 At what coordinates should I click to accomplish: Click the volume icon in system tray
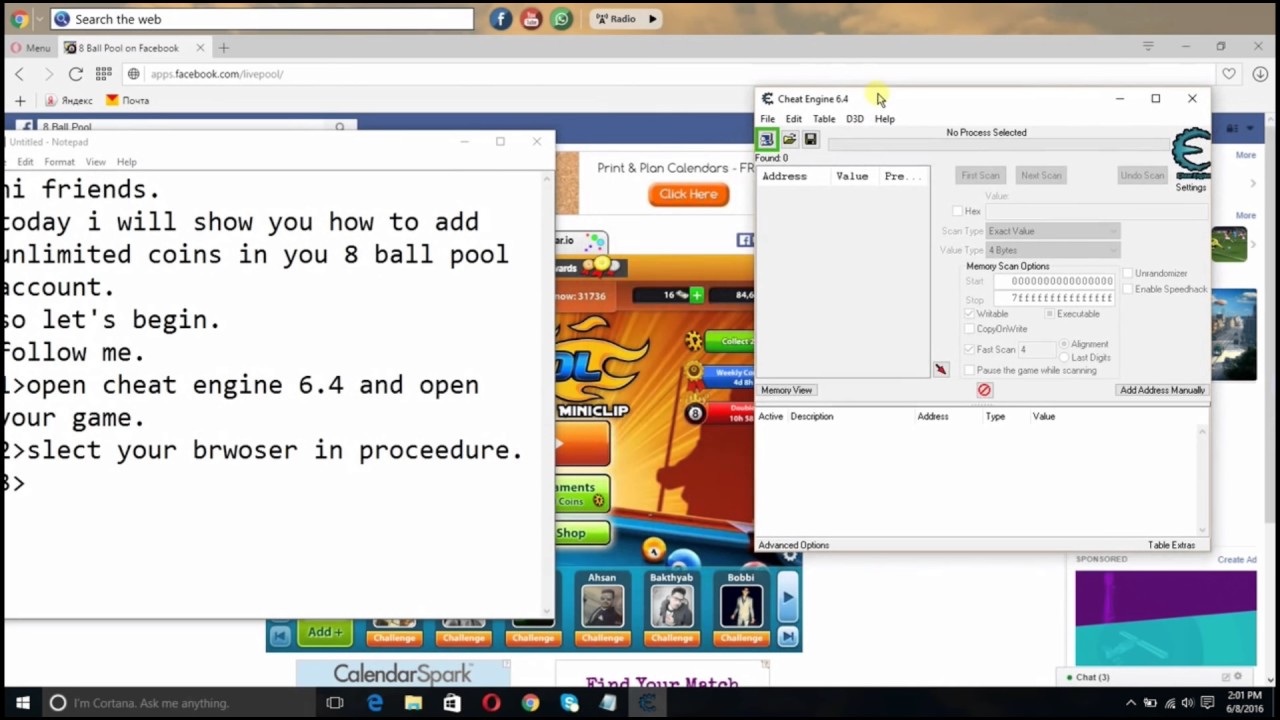1187,703
